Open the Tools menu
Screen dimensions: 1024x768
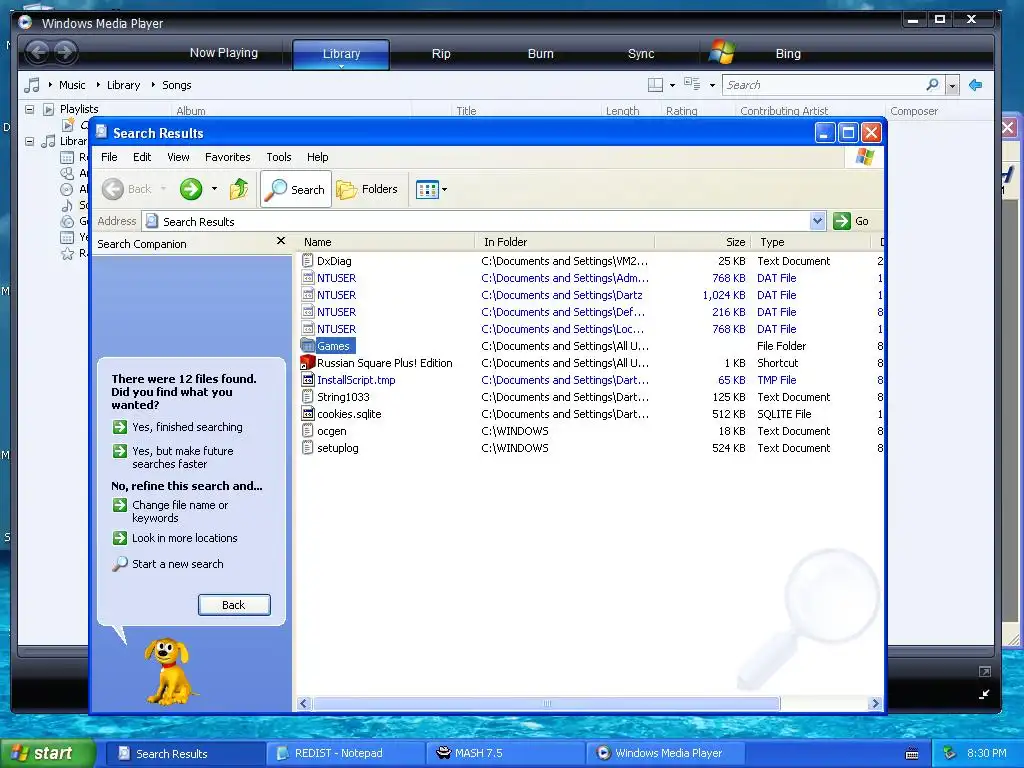tap(279, 157)
